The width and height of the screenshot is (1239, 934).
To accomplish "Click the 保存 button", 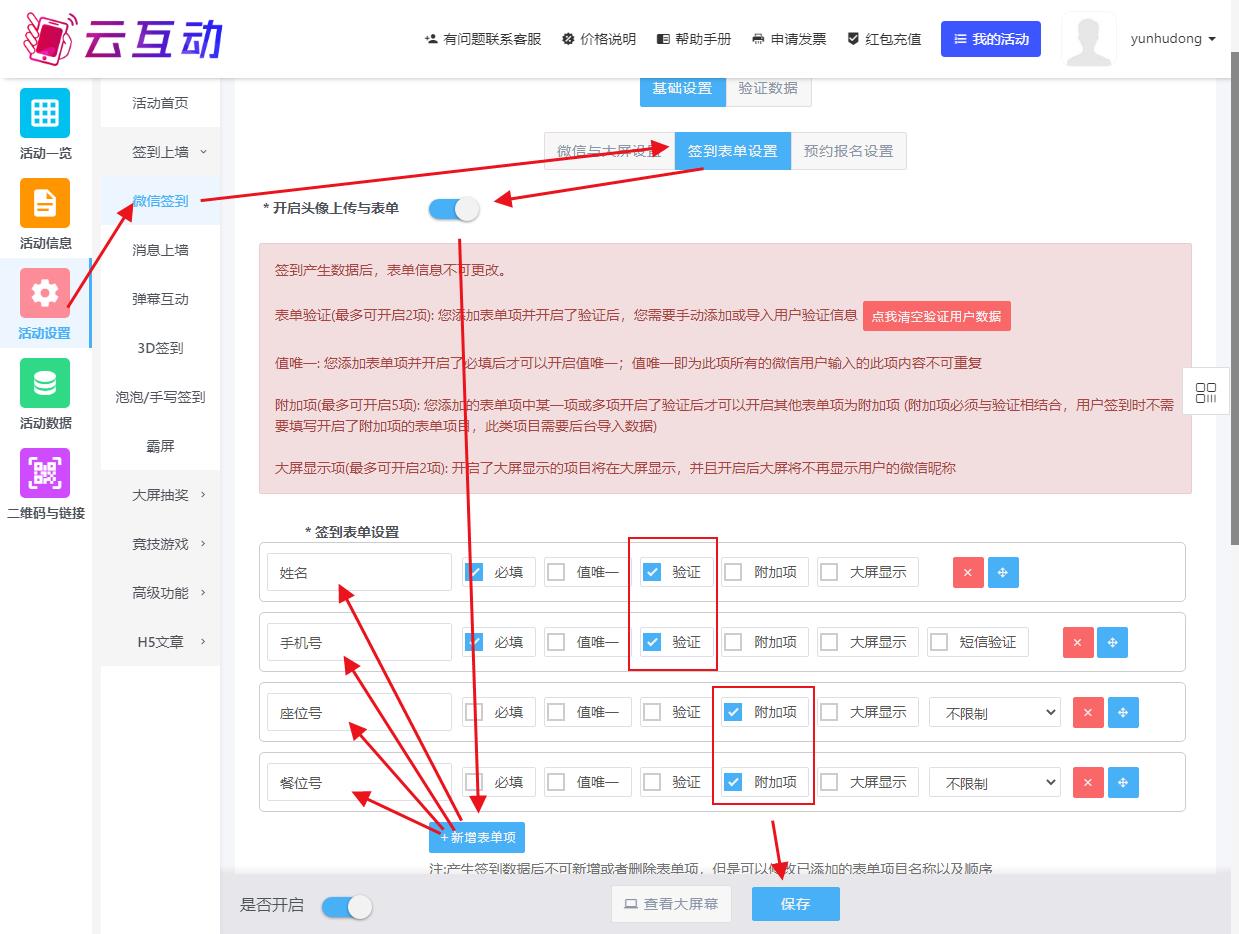I will coord(795,904).
